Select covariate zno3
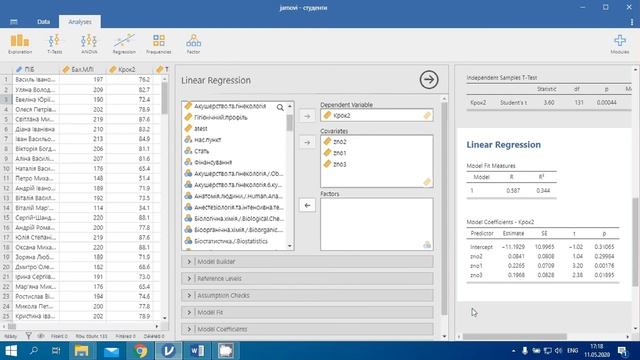 pos(340,164)
